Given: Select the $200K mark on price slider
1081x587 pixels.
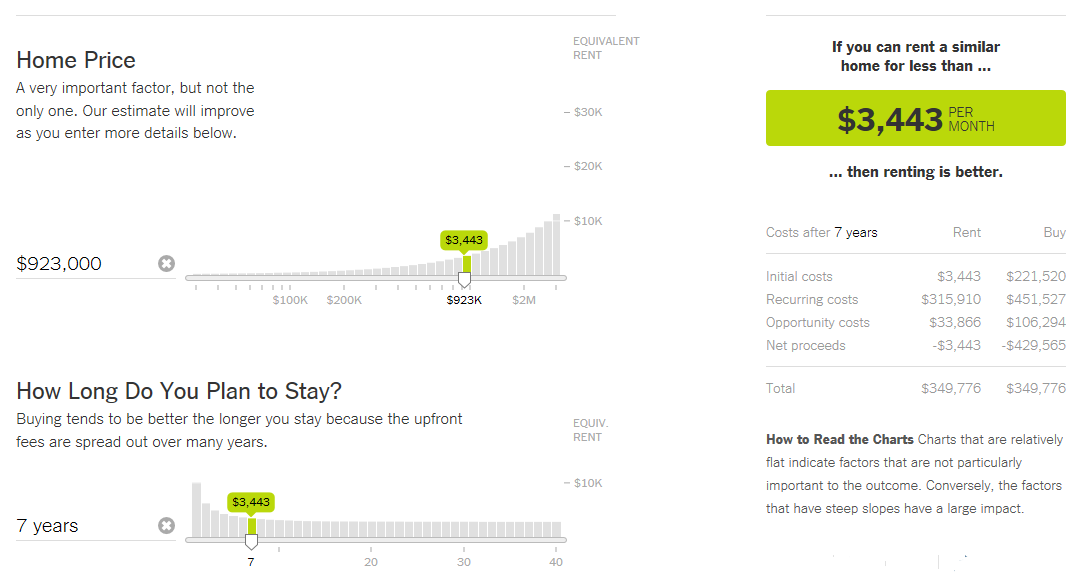Looking at the screenshot, I should 344,300.
